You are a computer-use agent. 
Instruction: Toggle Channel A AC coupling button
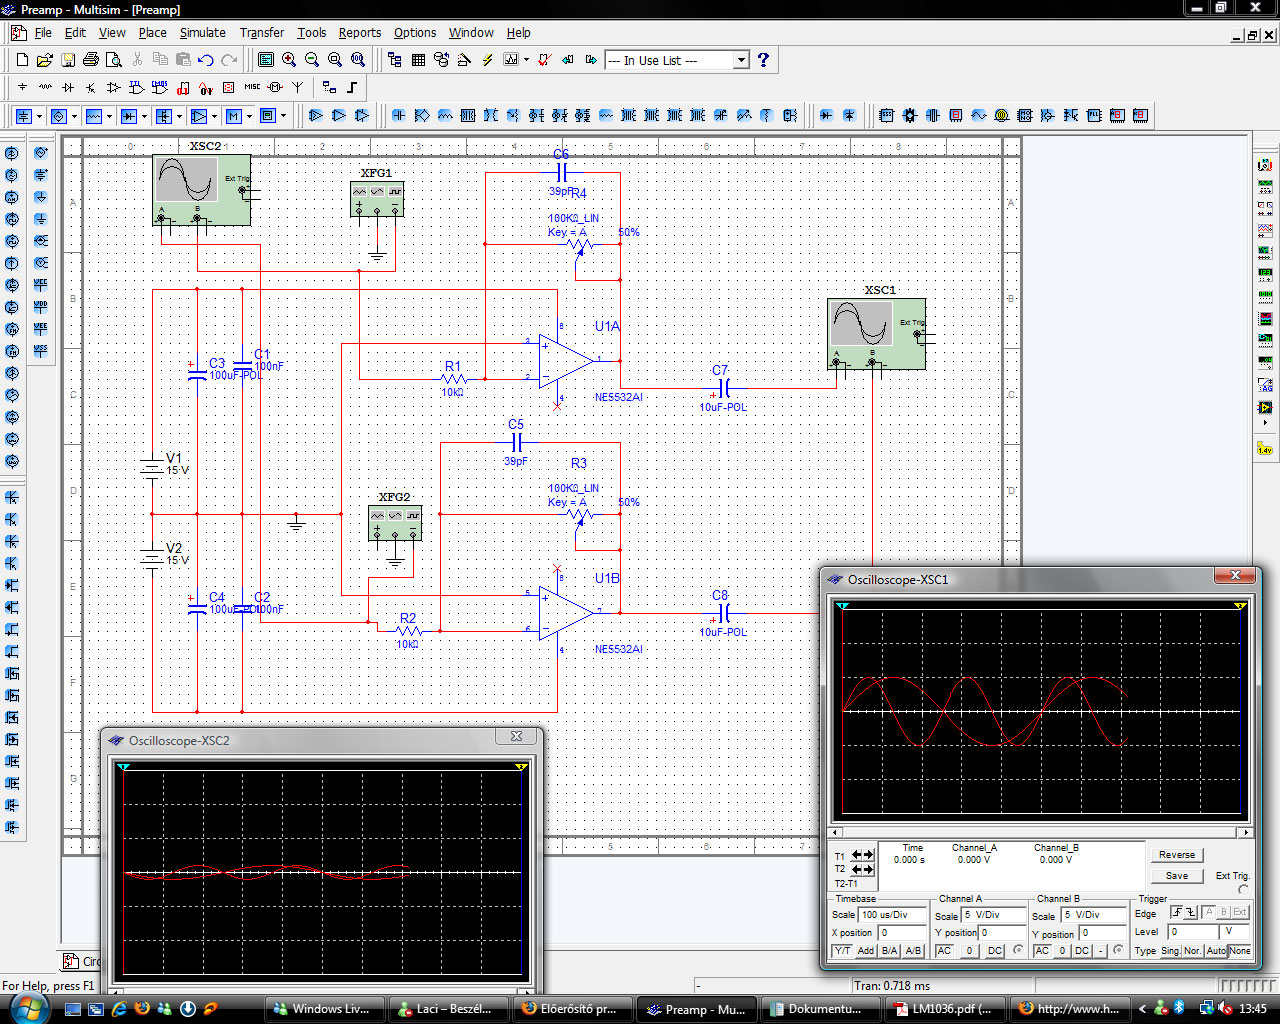(944, 950)
